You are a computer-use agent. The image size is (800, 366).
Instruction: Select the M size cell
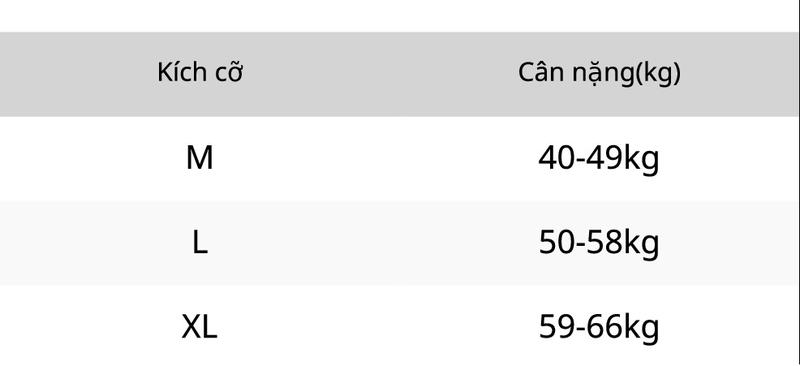point(199,158)
